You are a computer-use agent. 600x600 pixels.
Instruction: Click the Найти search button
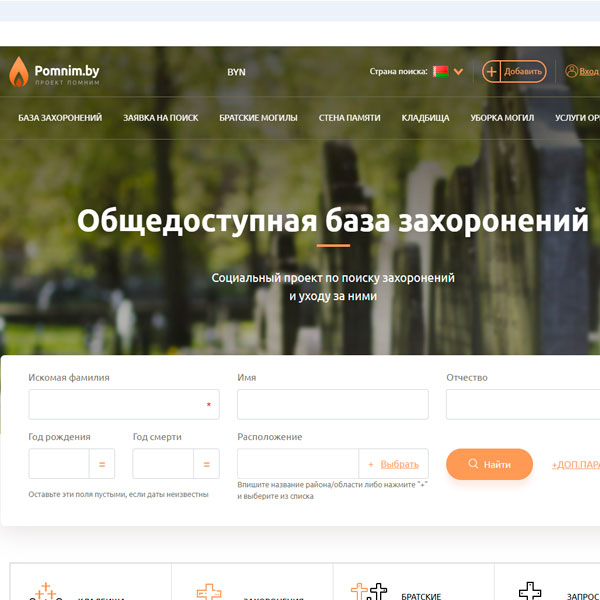[489, 464]
